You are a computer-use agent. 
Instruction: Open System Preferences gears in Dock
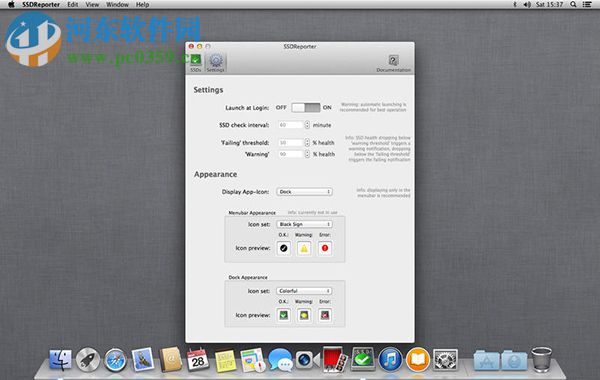(445, 360)
